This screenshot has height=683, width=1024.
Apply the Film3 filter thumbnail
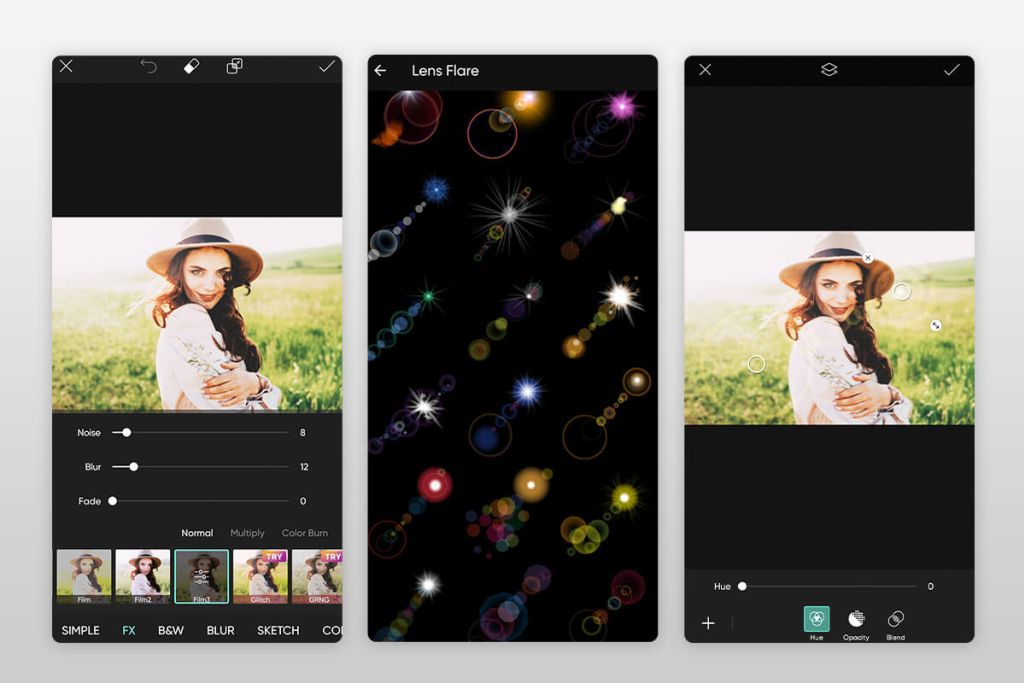[202, 576]
